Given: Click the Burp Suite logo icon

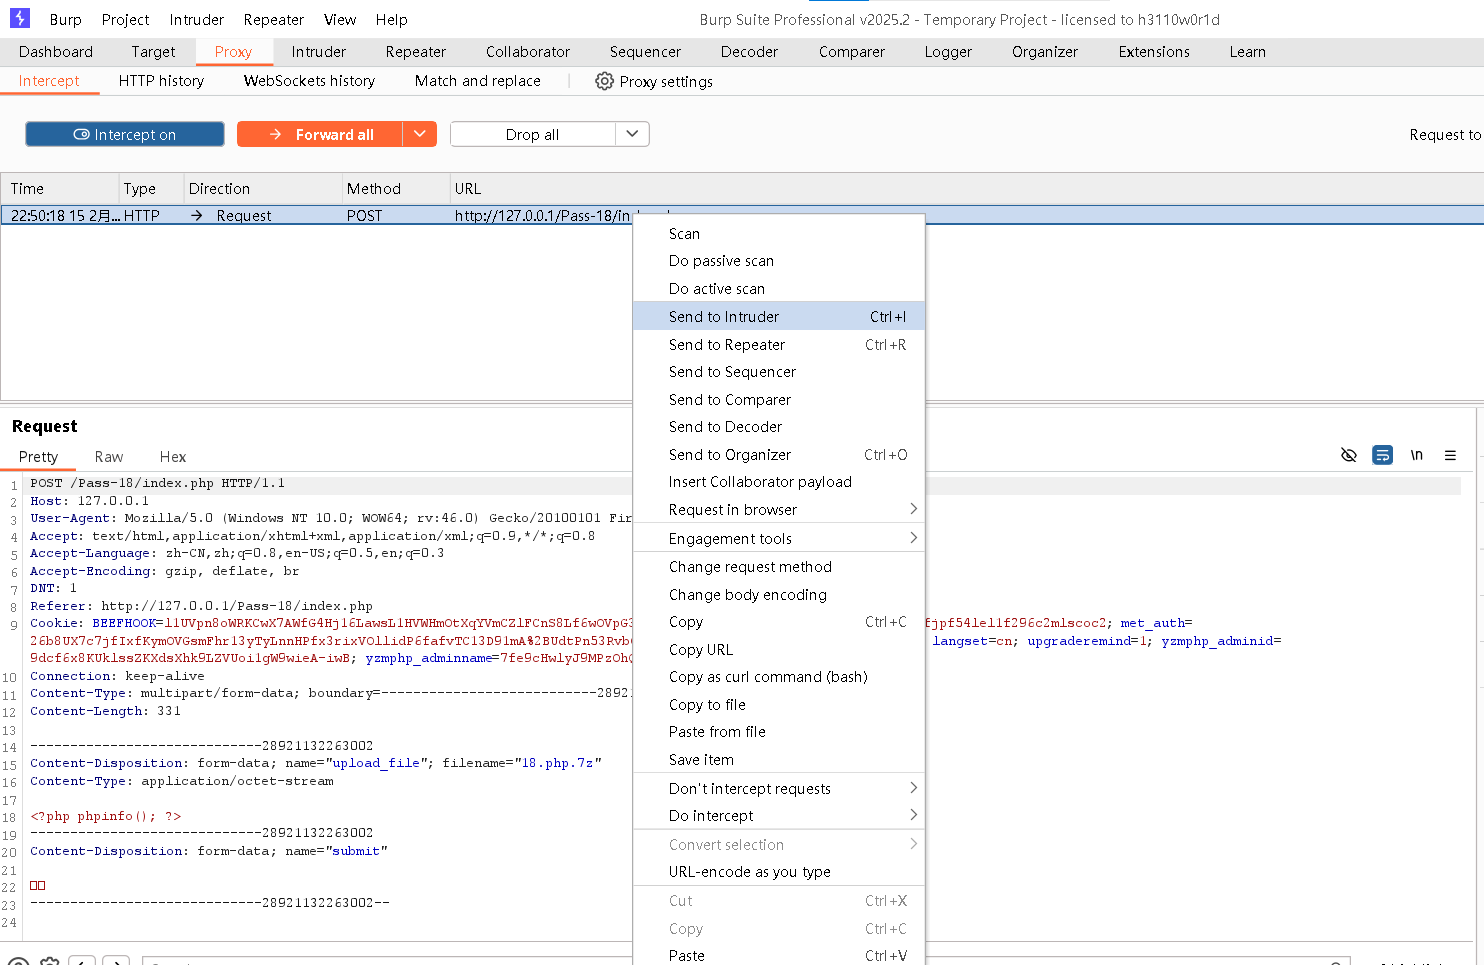Looking at the screenshot, I should pos(20,18).
